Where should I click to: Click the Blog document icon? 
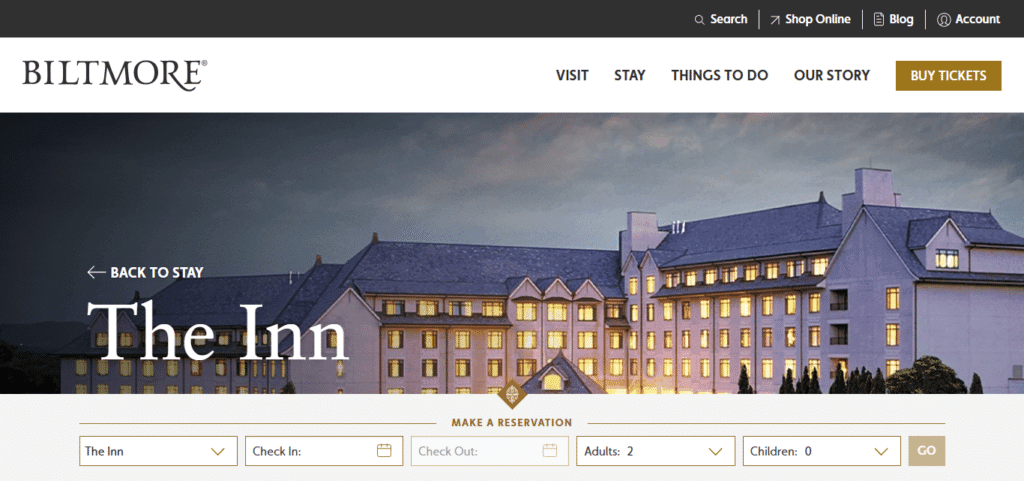(x=878, y=19)
